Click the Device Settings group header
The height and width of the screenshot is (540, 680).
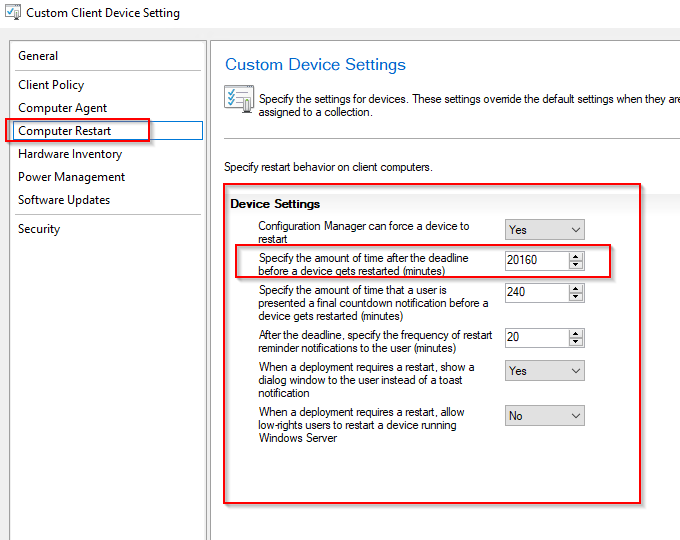pyautogui.click(x=275, y=204)
